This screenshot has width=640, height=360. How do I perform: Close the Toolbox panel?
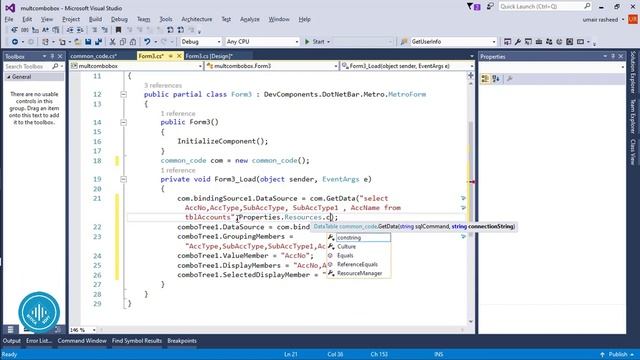tap(60, 56)
